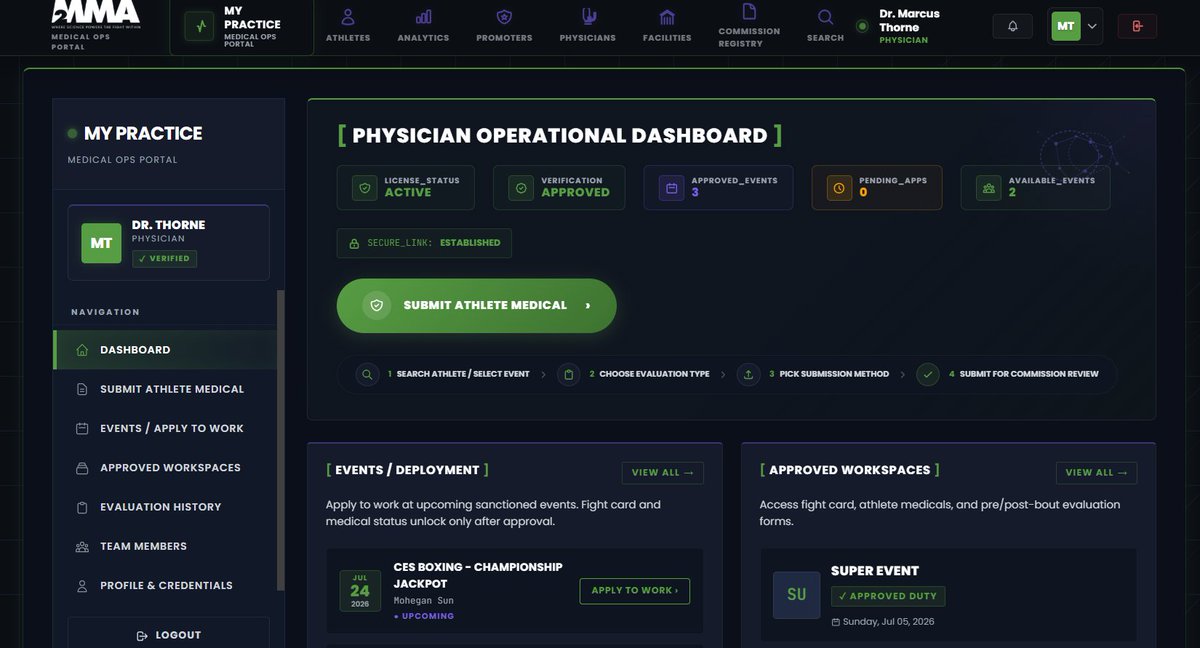Image resolution: width=1200 pixels, height=648 pixels.
Task: Click the Approved_Events count 3
Action: pos(695,192)
